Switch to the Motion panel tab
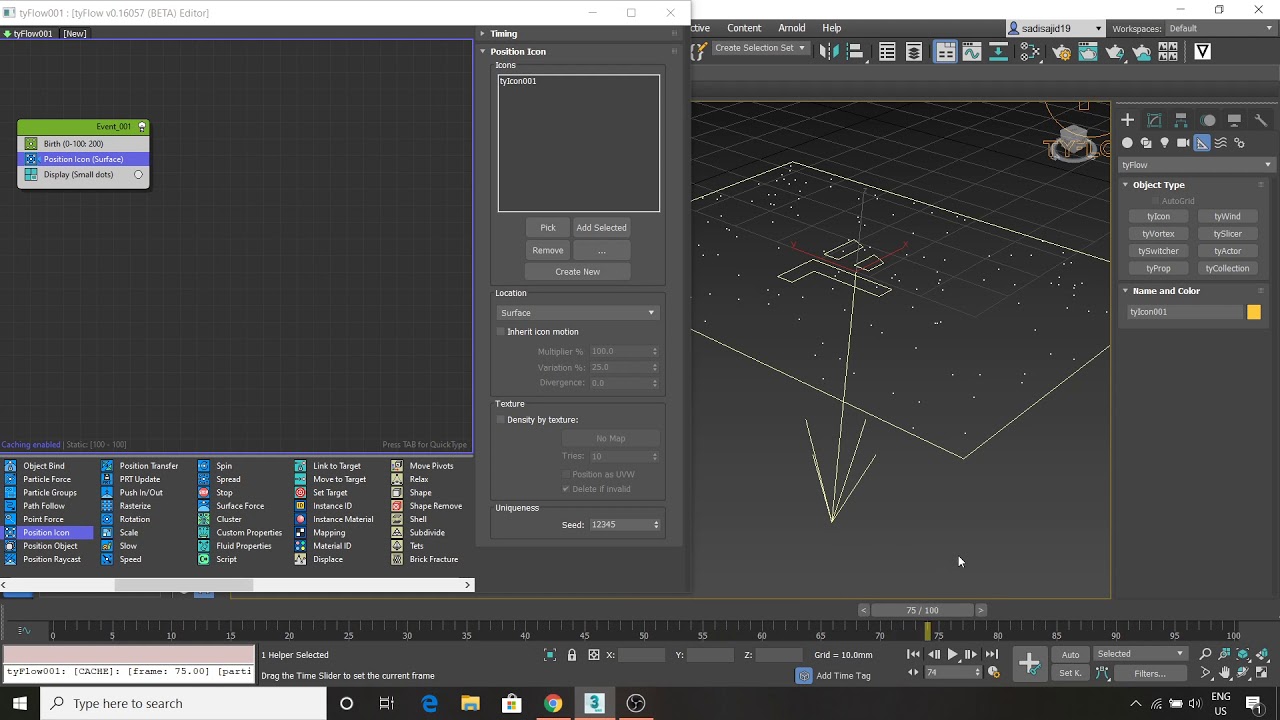Viewport: 1280px width, 720px height. pyautogui.click(x=1208, y=120)
